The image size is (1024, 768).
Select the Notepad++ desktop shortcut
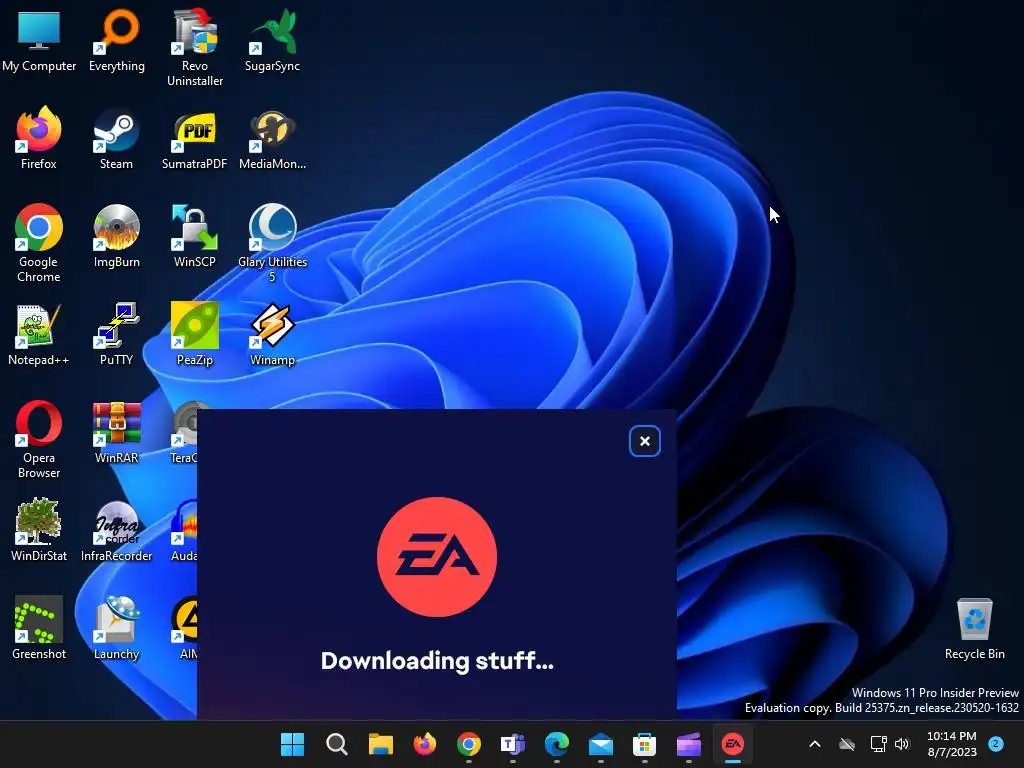[39, 334]
